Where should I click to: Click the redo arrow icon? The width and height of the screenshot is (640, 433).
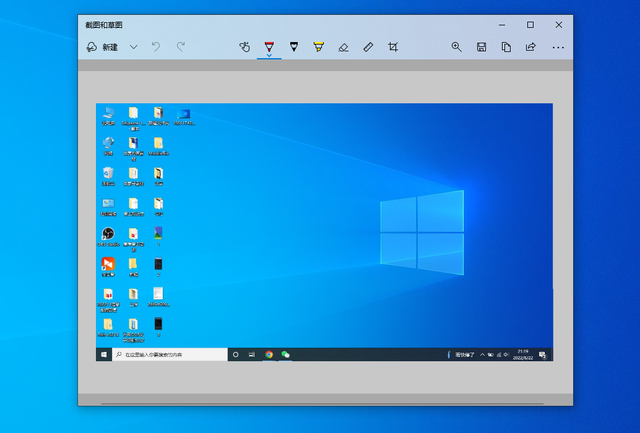(181, 47)
